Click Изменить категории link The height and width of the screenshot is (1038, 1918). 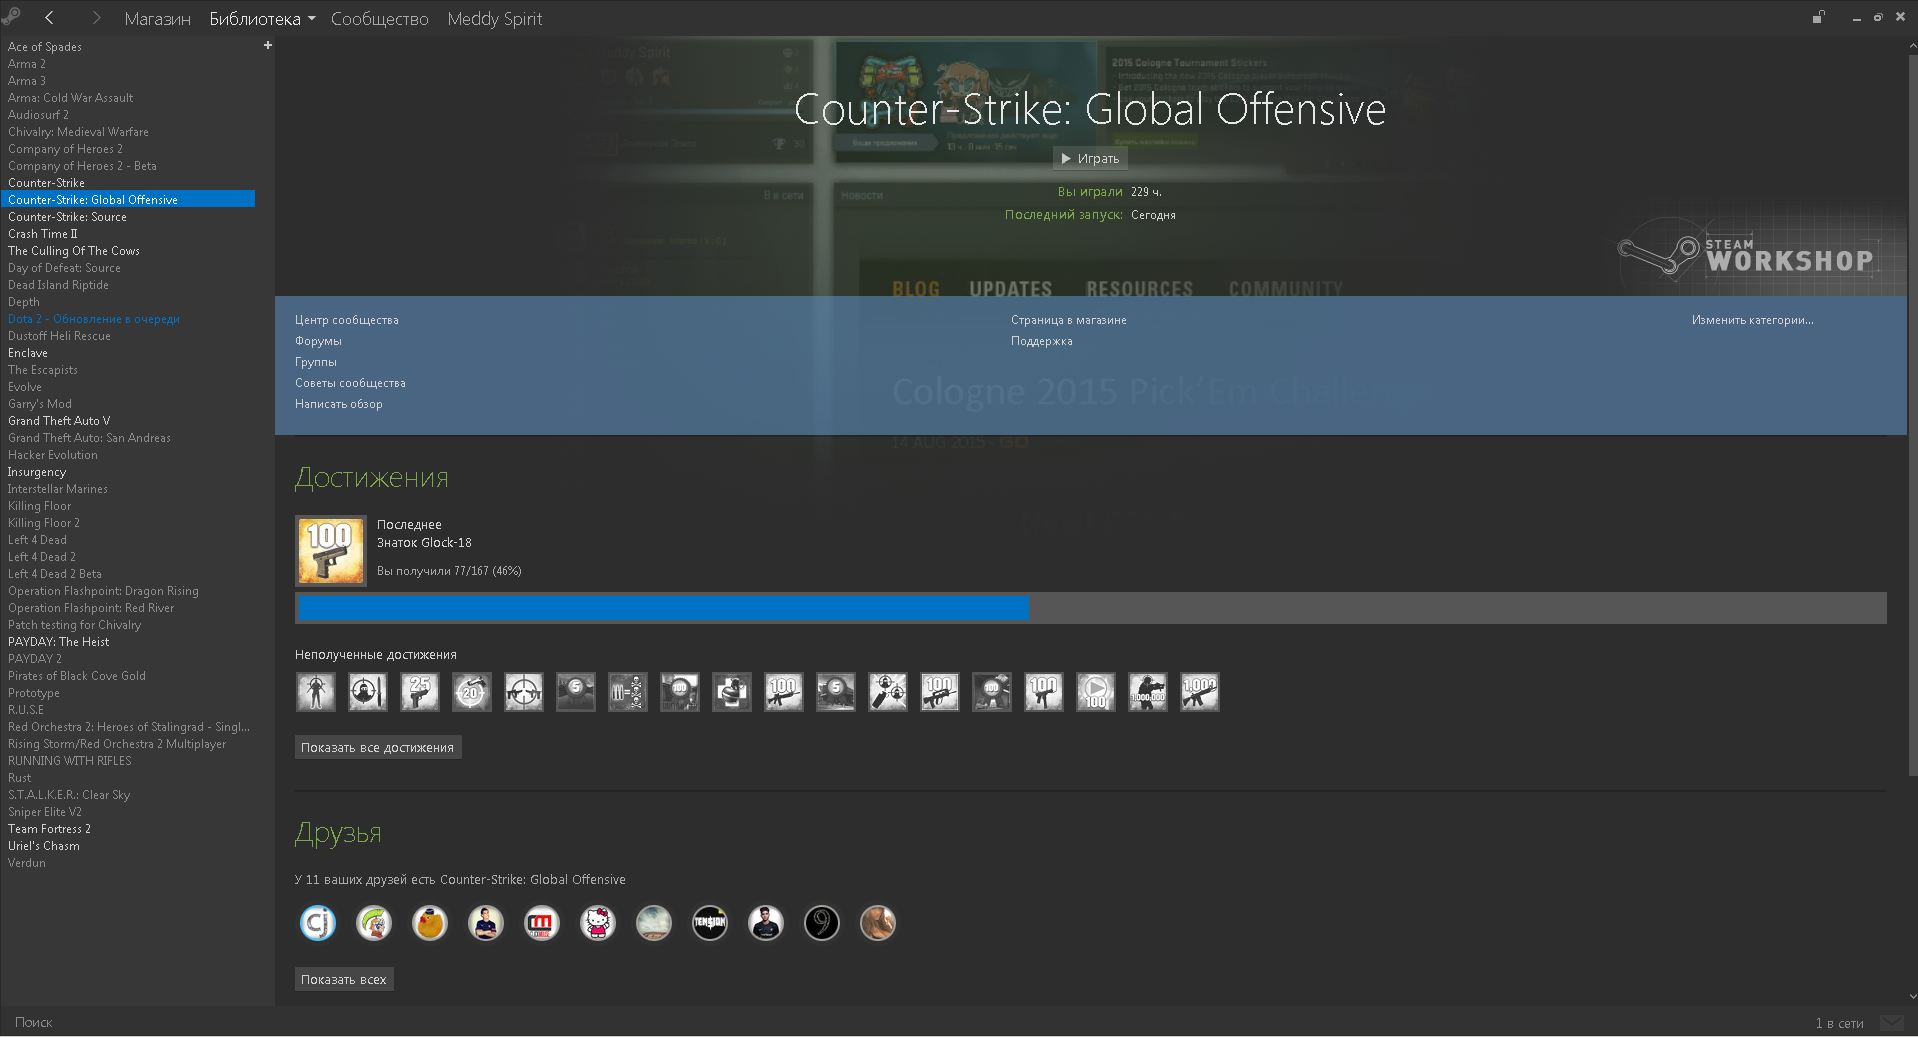pos(1752,320)
